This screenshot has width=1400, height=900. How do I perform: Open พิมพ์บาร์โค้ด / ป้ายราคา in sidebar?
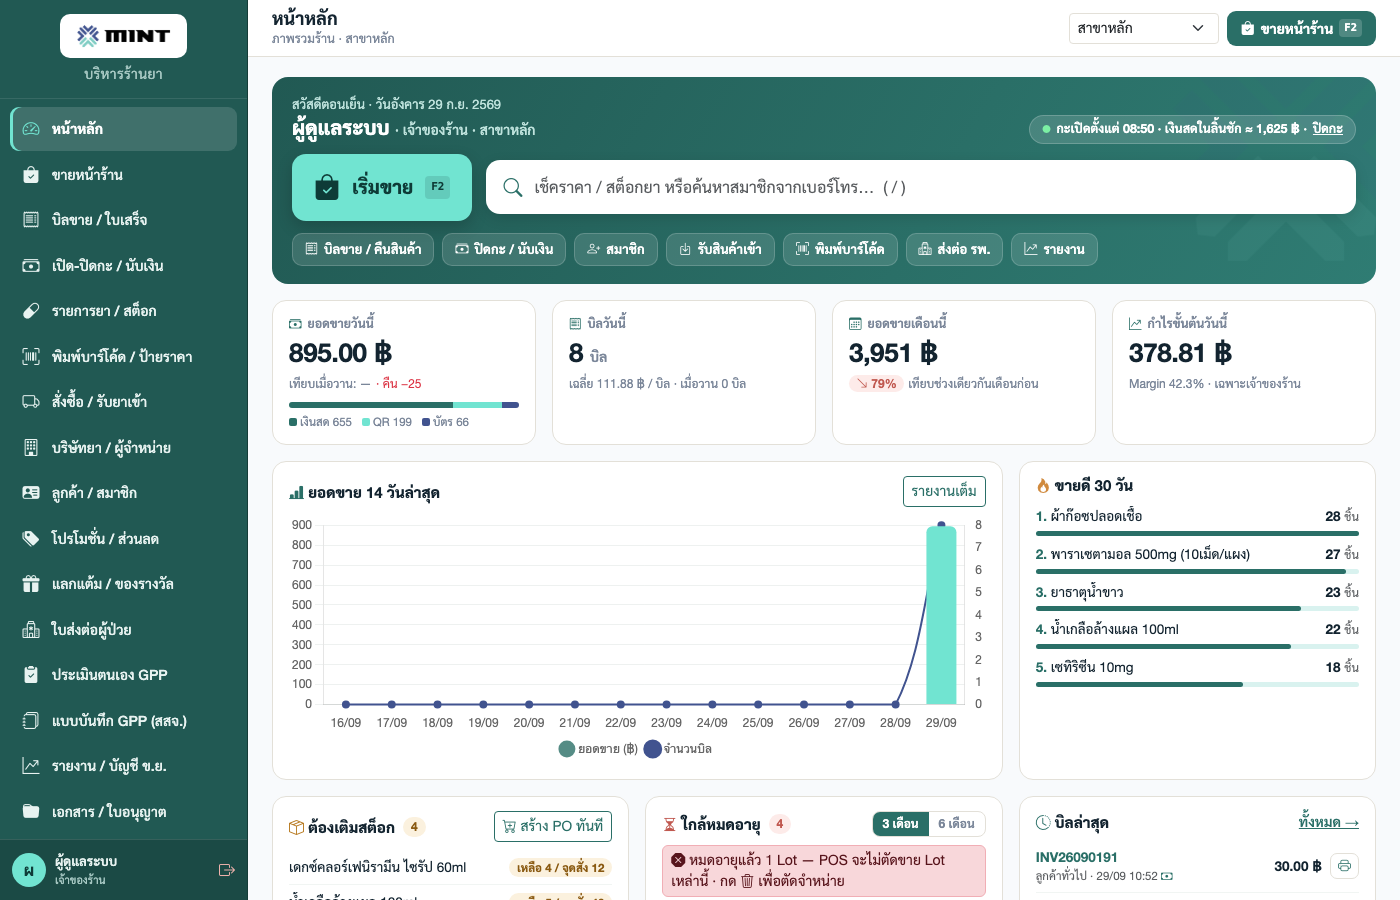click(124, 356)
